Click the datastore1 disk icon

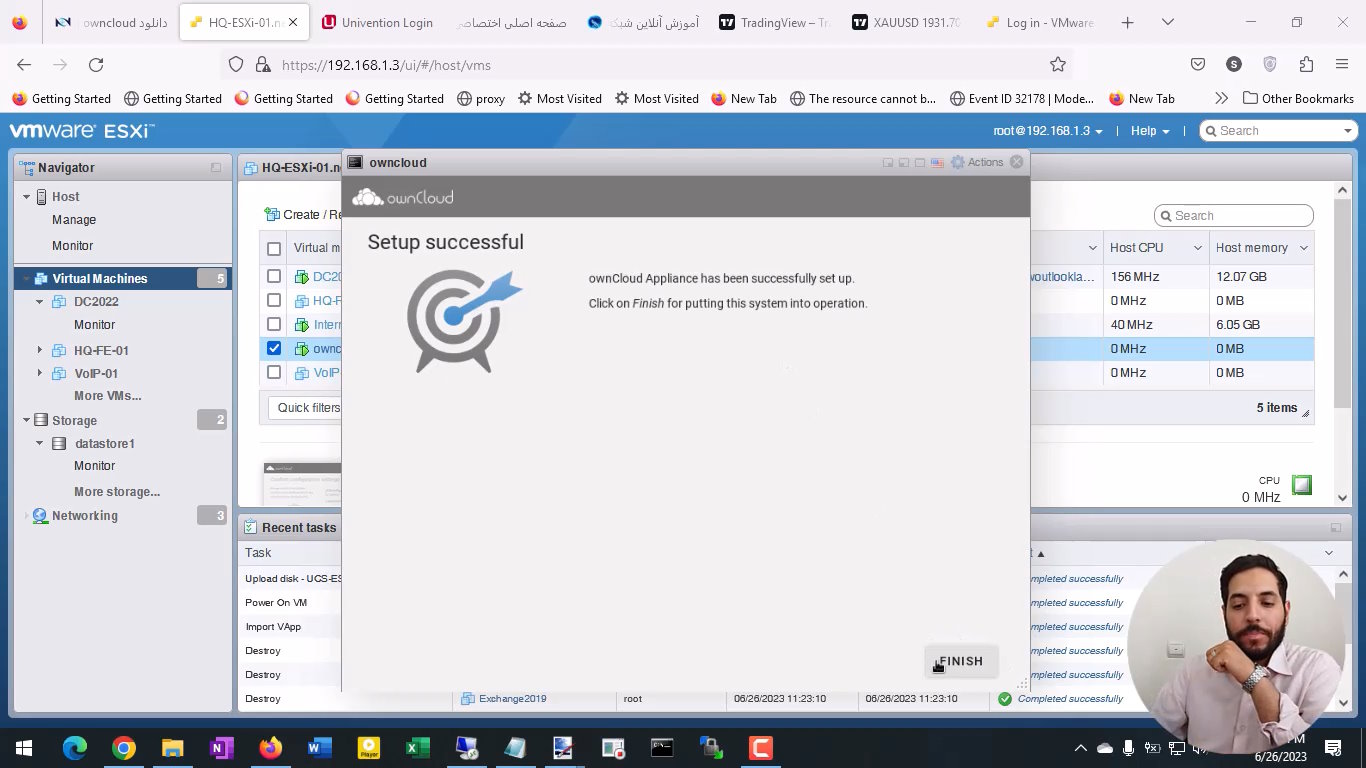tap(59, 443)
